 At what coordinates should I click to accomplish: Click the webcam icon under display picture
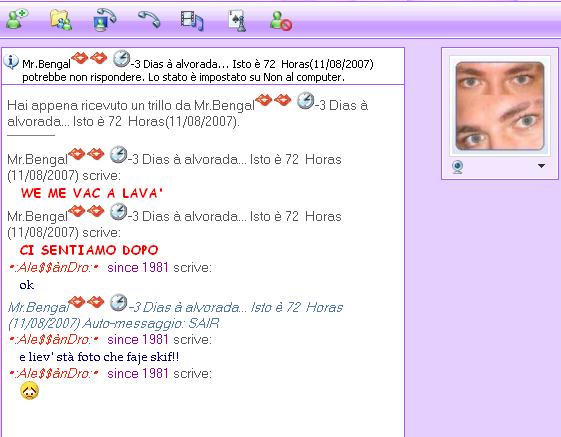458,167
